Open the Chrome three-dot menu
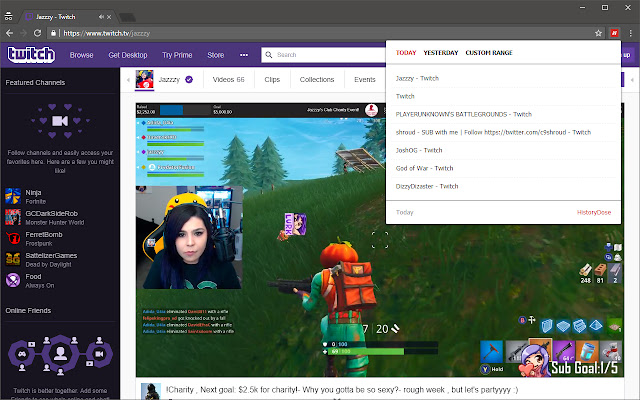 630,33
